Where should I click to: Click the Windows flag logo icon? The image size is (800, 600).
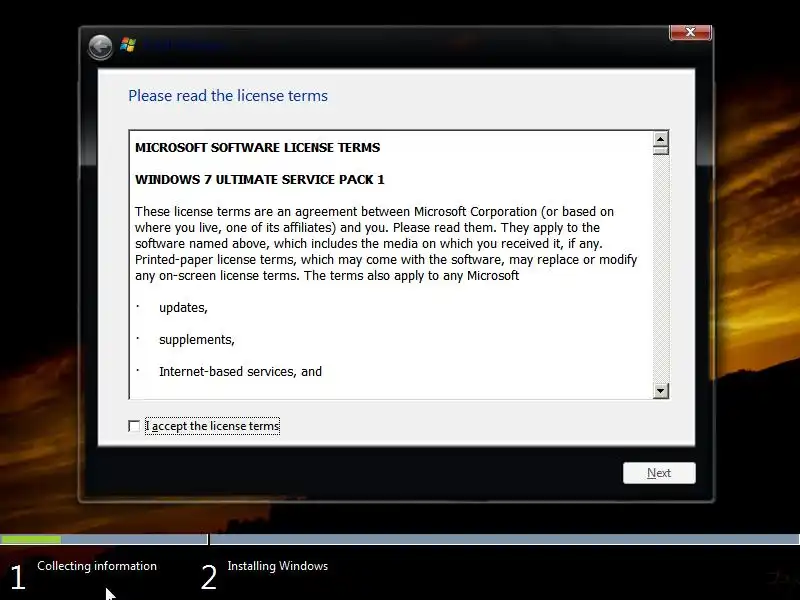coord(128,45)
